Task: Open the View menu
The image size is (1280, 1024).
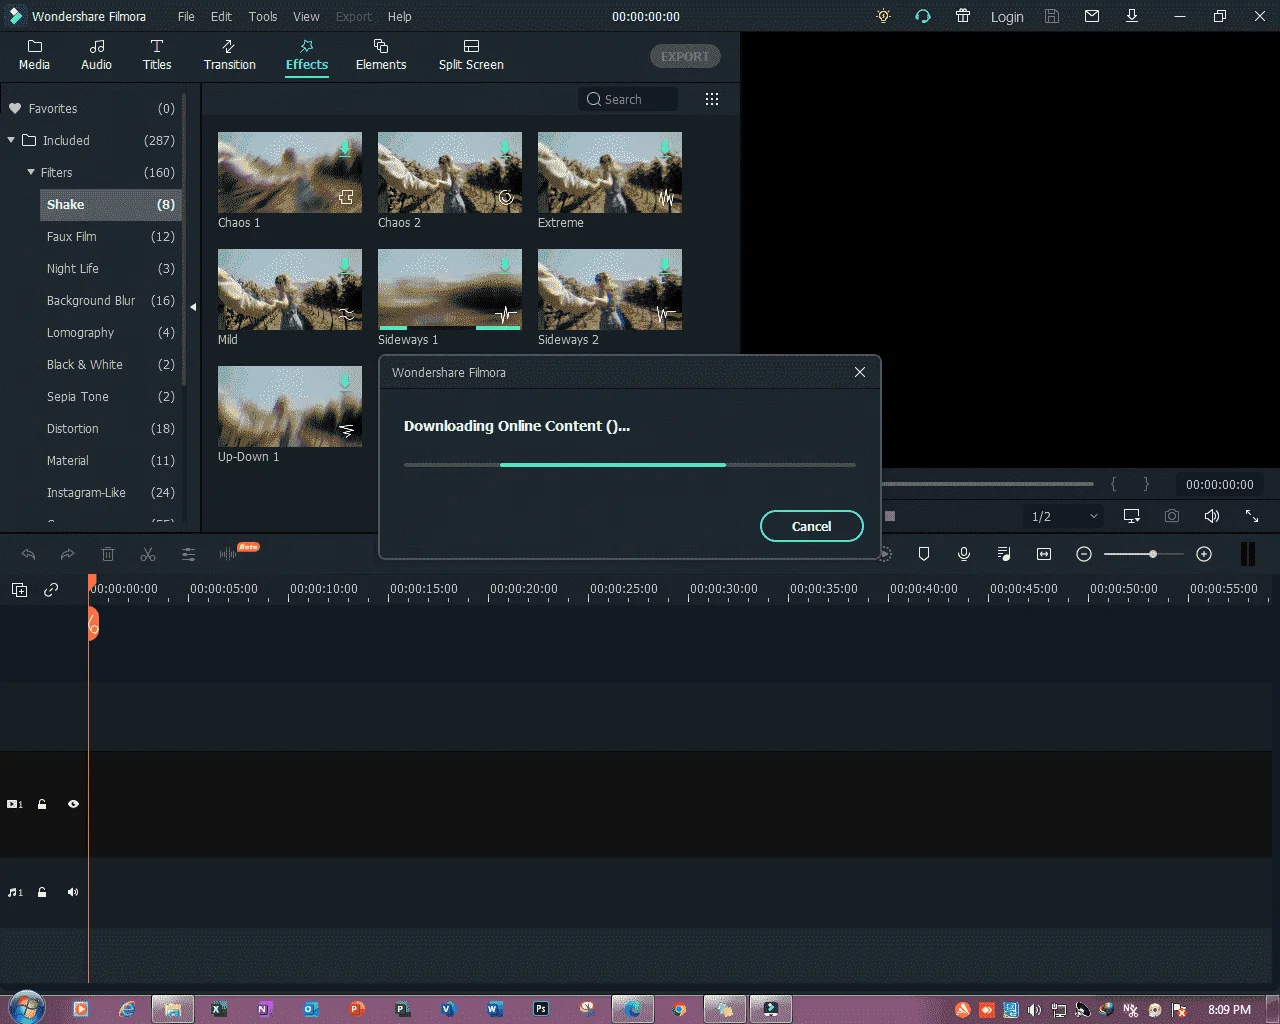Action: (306, 16)
